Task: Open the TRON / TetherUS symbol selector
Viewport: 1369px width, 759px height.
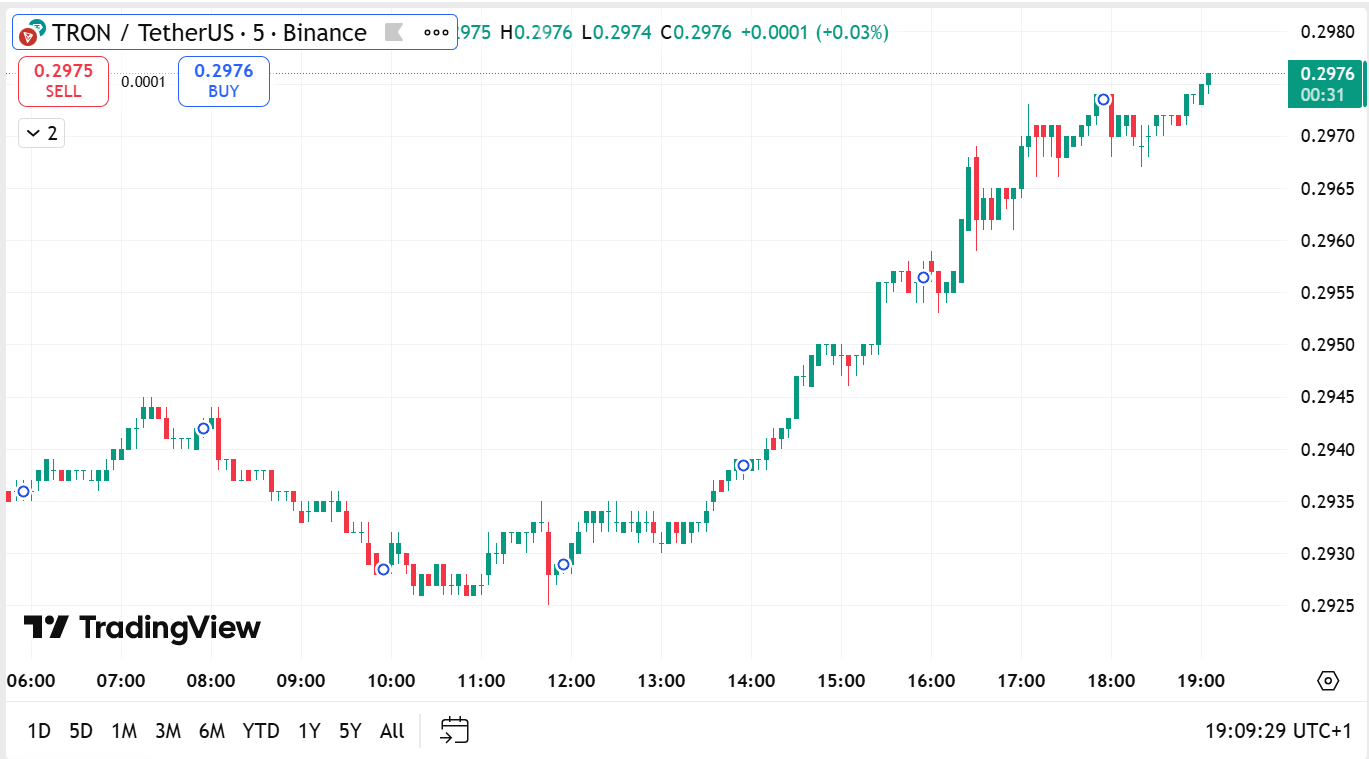Action: click(x=209, y=33)
